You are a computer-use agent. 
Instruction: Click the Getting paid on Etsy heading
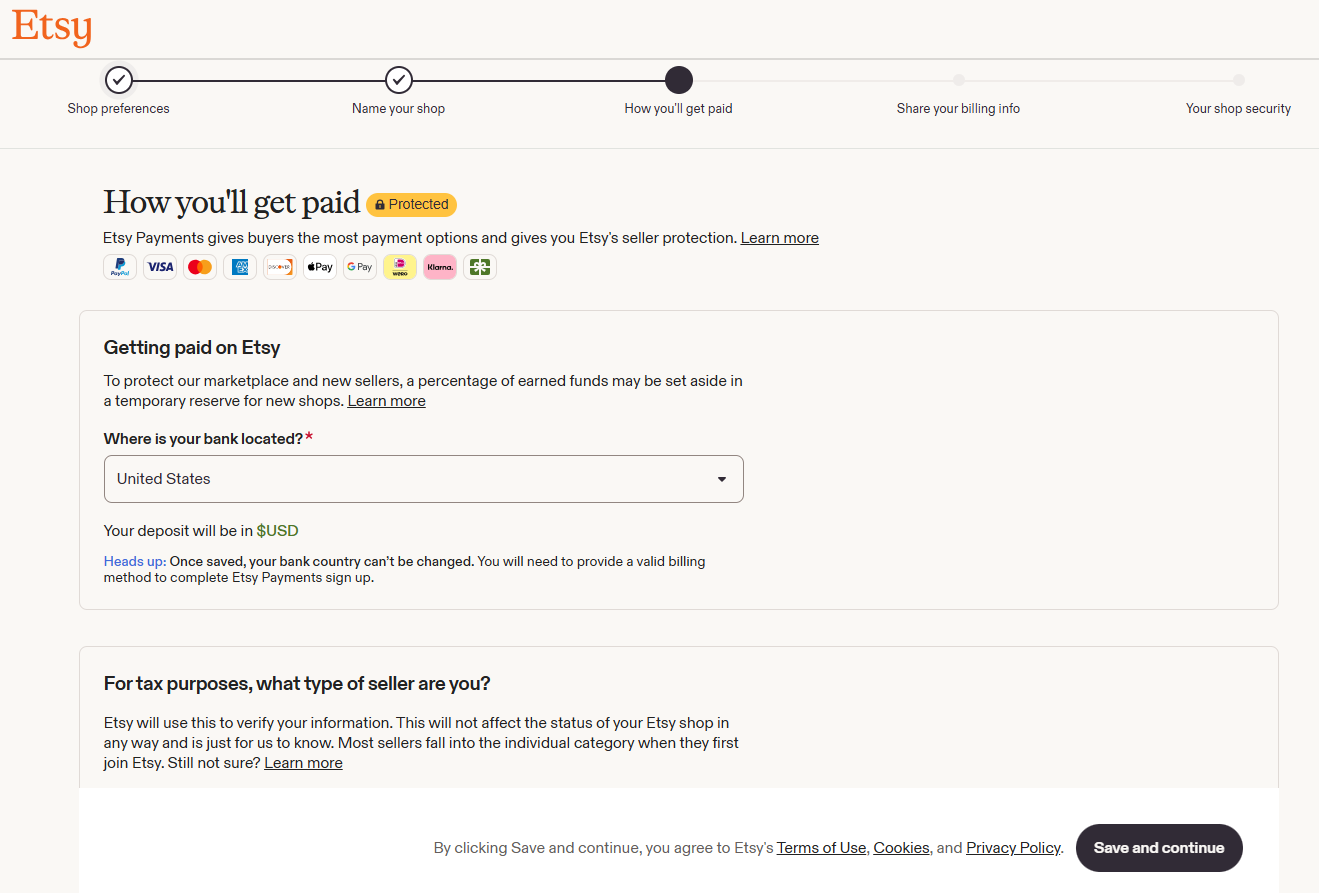tap(192, 348)
